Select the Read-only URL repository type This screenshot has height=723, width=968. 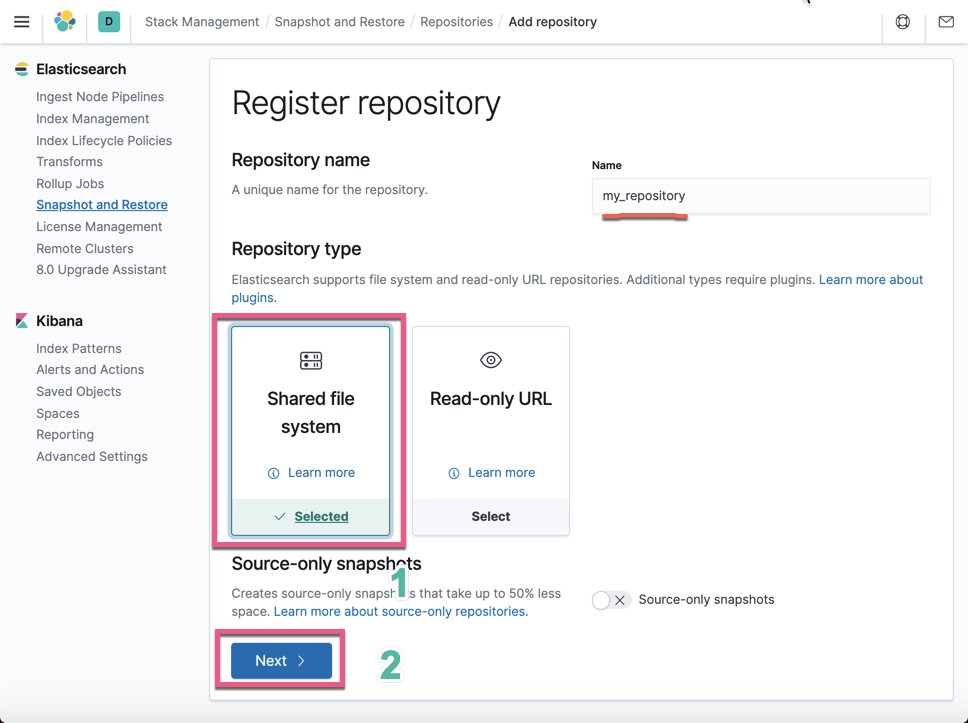click(x=490, y=515)
